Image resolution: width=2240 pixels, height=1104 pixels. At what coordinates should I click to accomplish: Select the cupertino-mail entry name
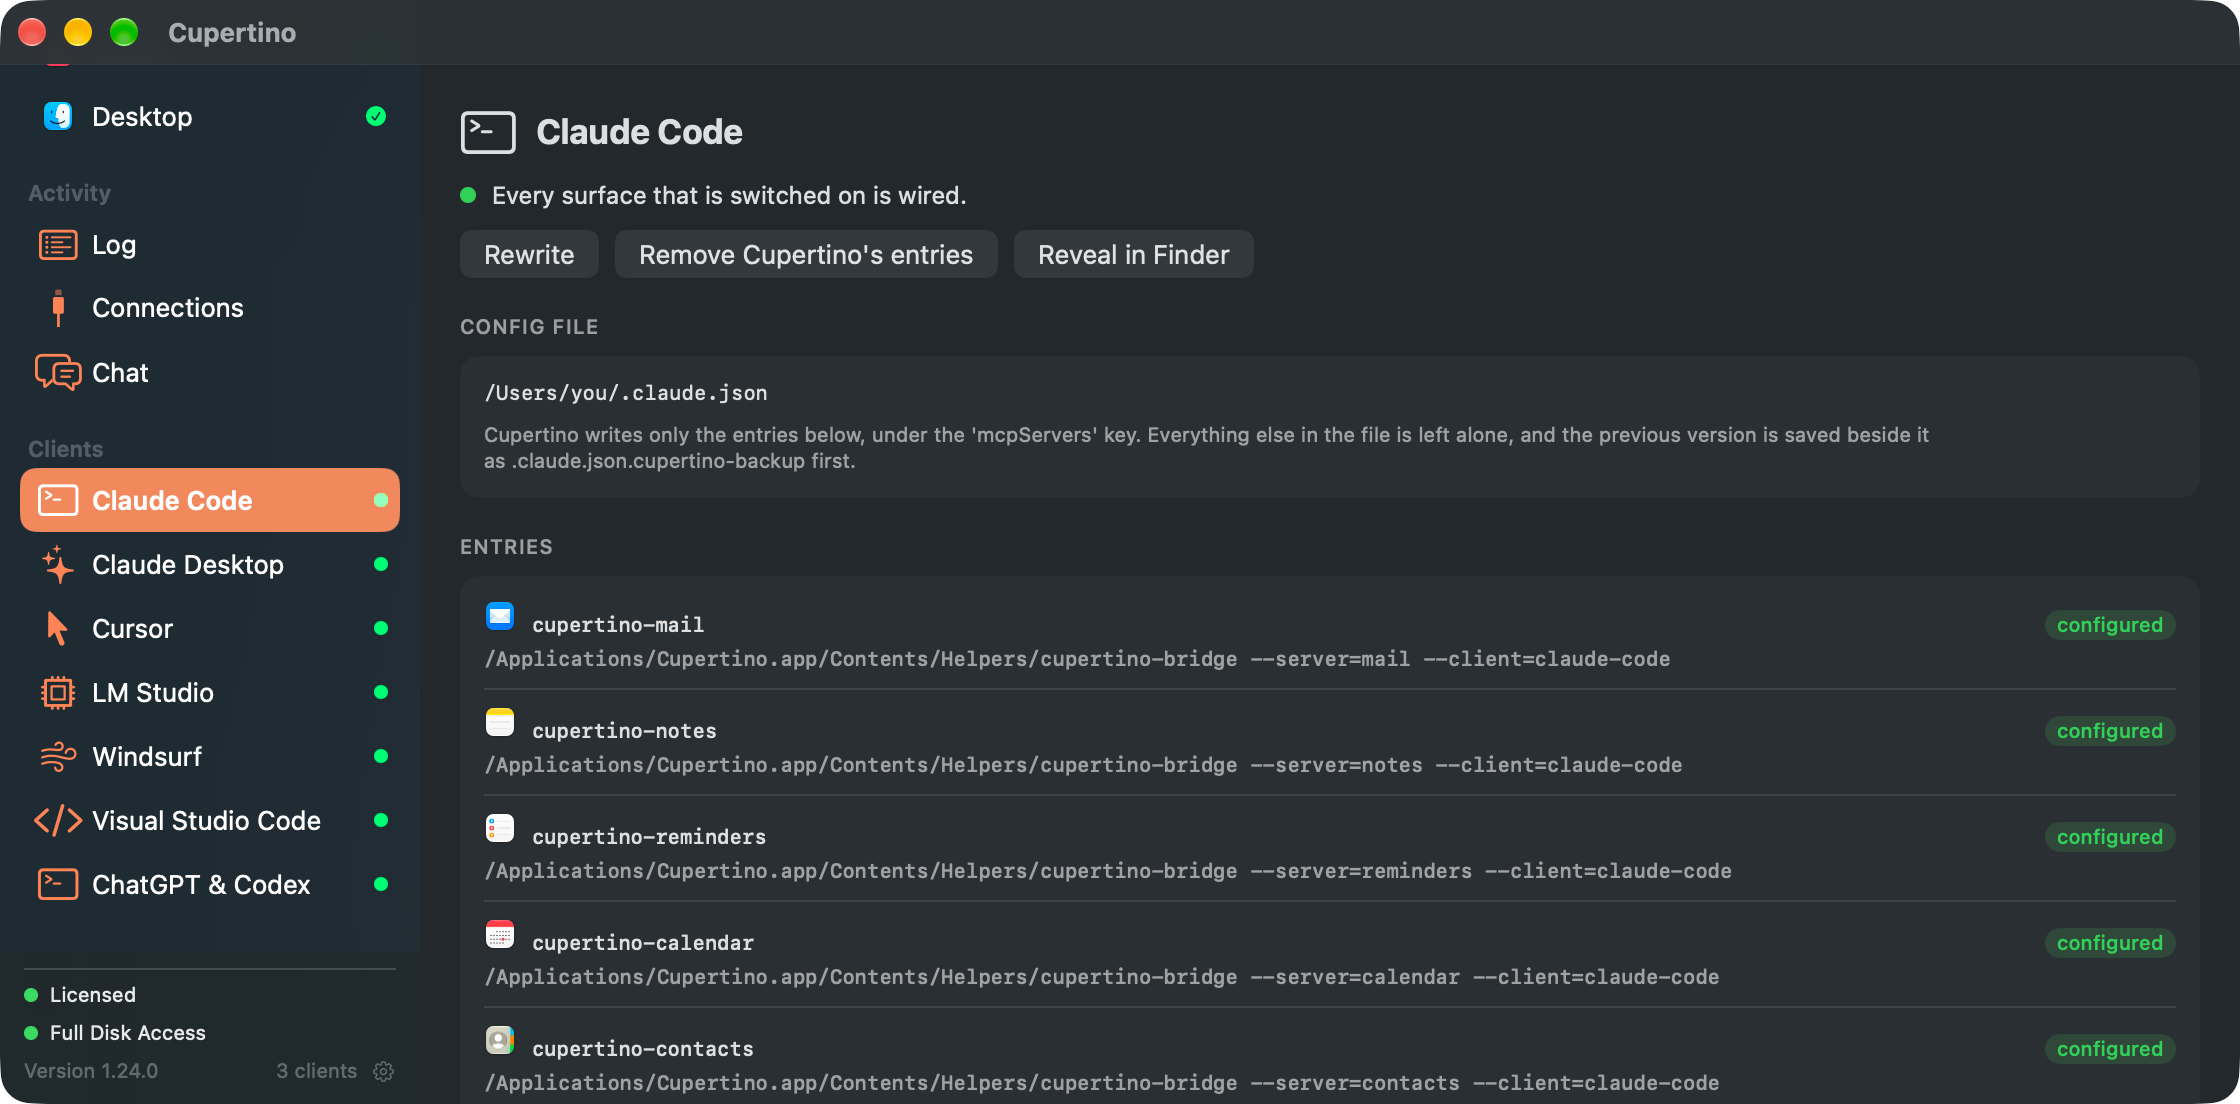pyautogui.click(x=618, y=625)
